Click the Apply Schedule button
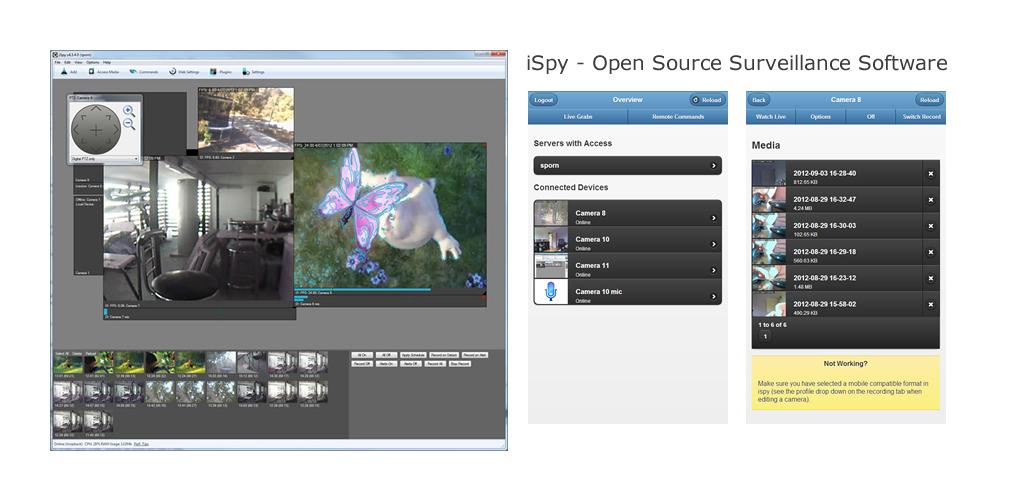Screen dimensions: 1024x500 pos(413,355)
